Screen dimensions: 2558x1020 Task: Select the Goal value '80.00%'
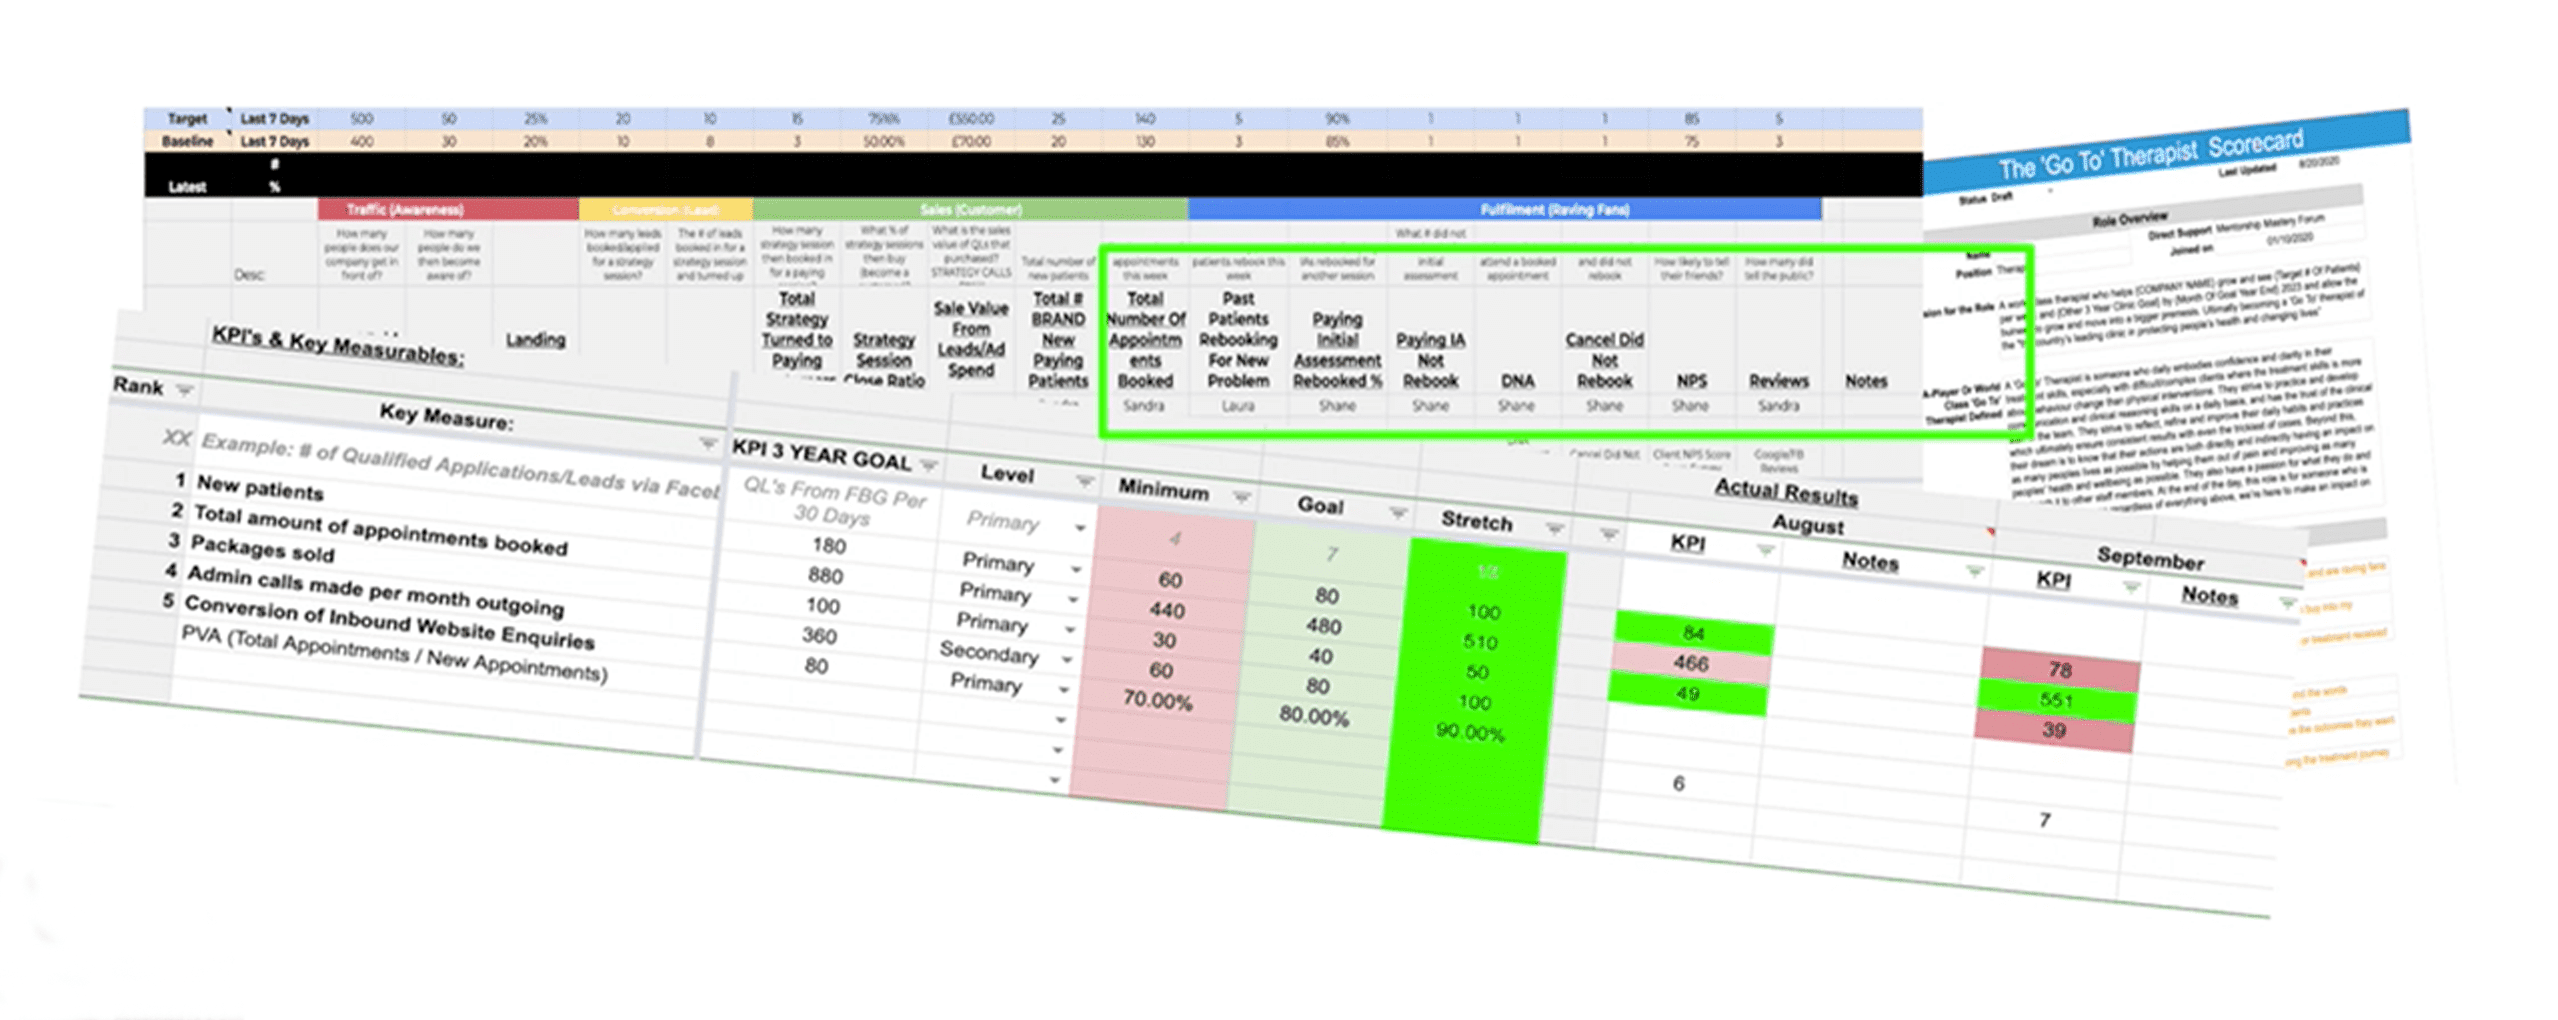pyautogui.click(x=1314, y=716)
